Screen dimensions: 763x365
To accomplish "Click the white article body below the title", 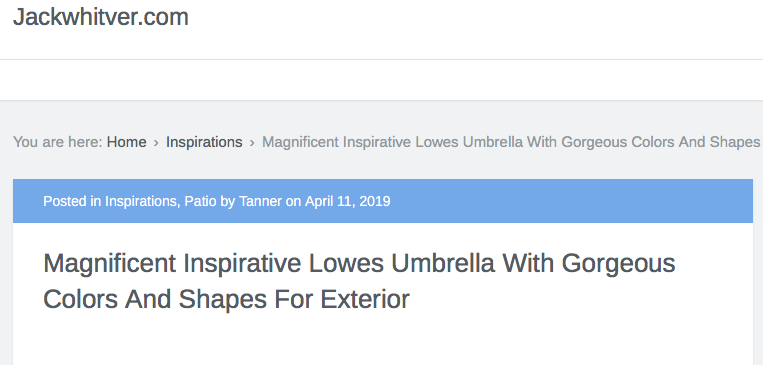I will point(382,343).
